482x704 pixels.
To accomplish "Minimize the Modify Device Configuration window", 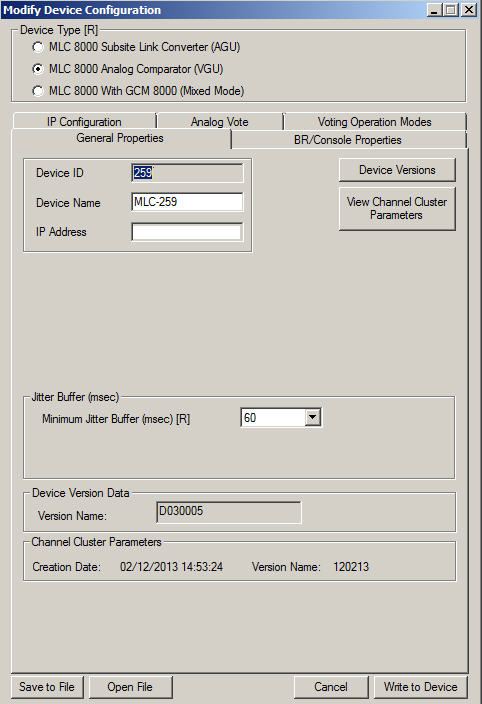I will (x=434, y=10).
